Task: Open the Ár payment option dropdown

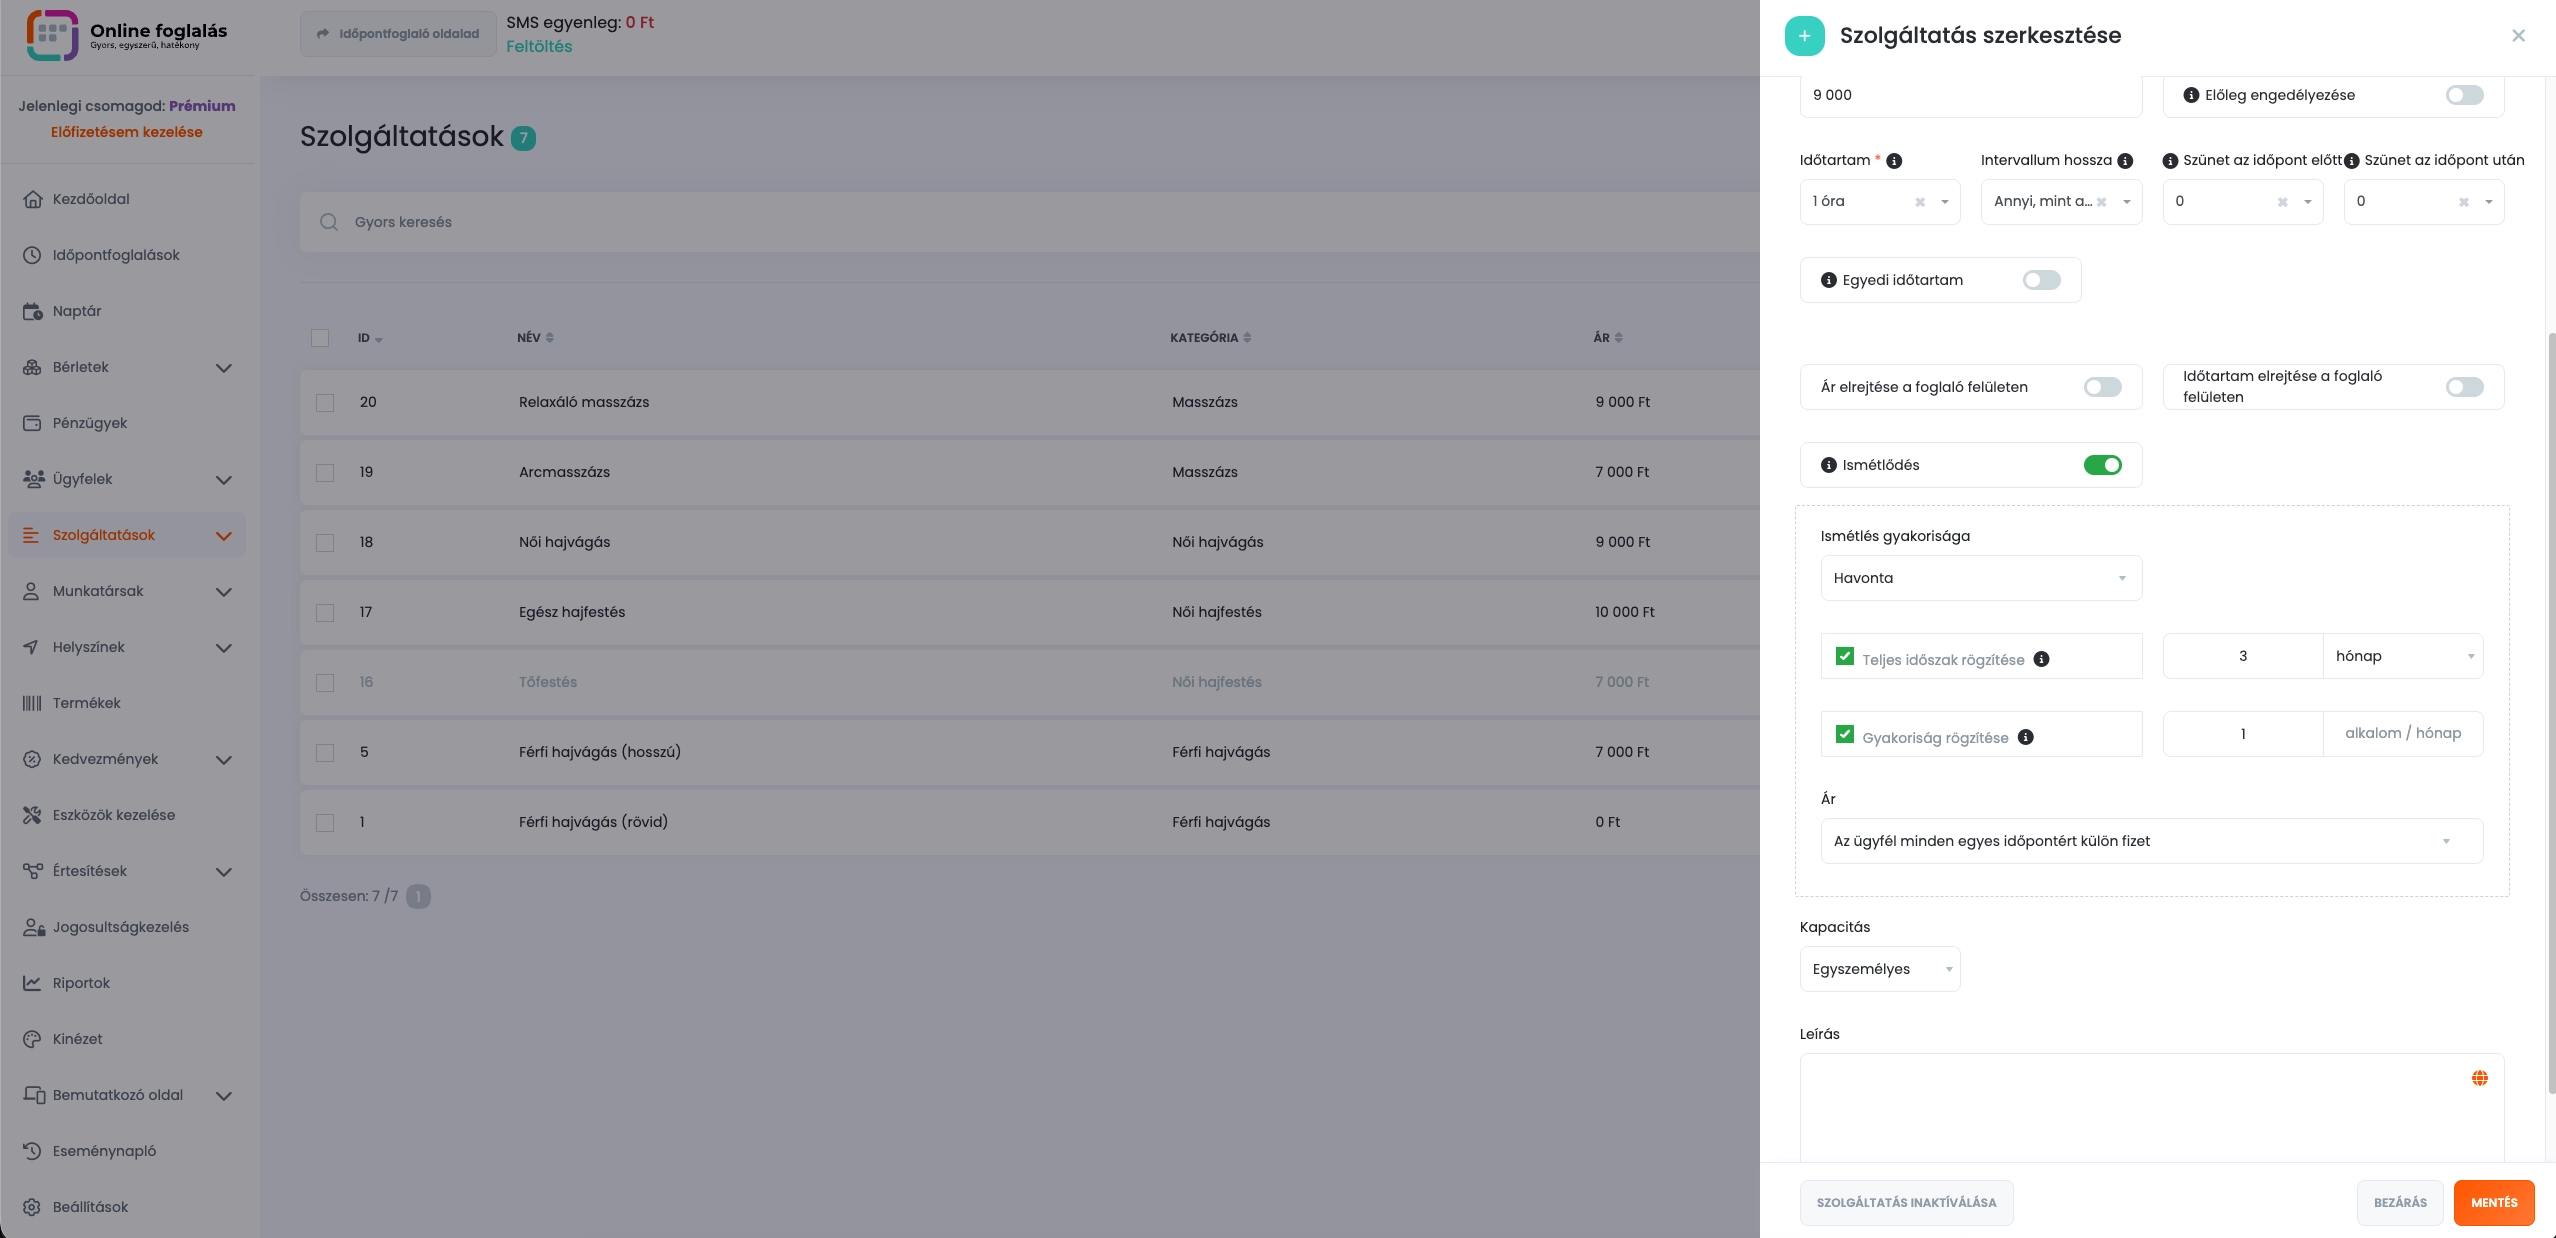Action: click(x=2150, y=841)
